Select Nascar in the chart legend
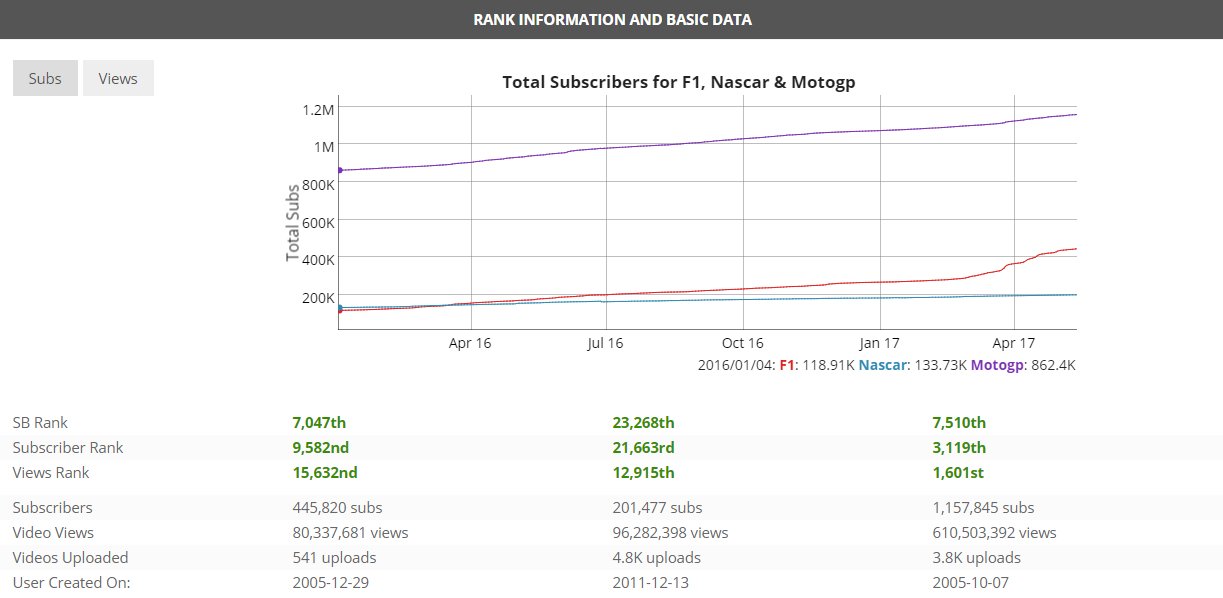Image resolution: width=1223 pixels, height=598 pixels. (x=882, y=365)
